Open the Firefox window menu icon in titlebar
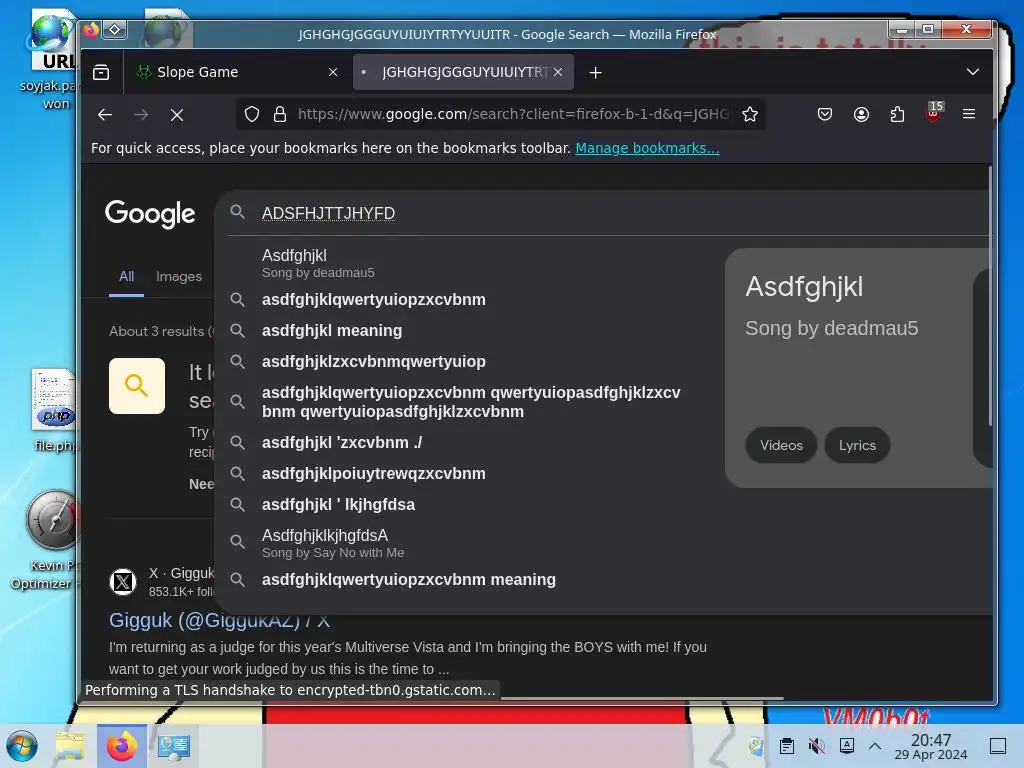The image size is (1024, 768). [91, 30]
